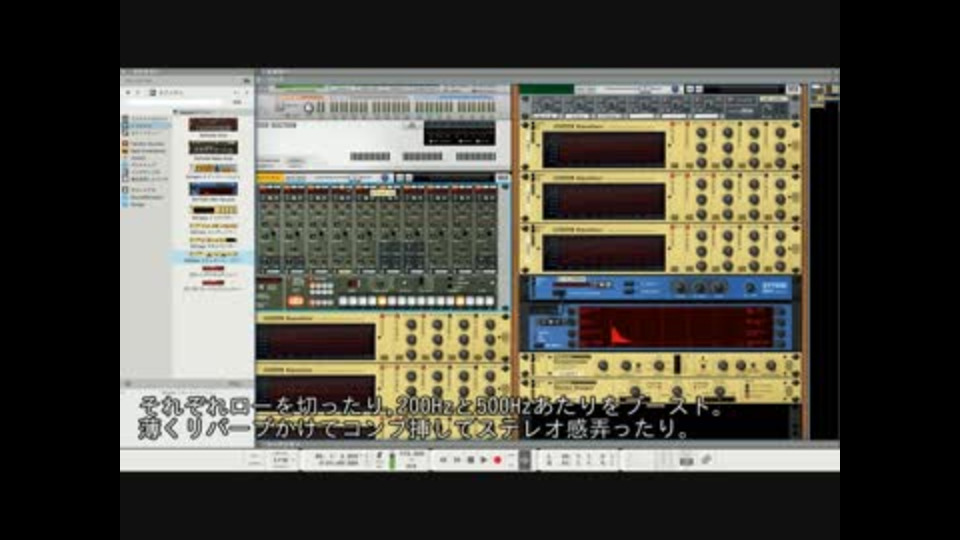This screenshot has height=540, width=960.
Task: Toggle Redrum's first step button
Action: tap(343, 301)
